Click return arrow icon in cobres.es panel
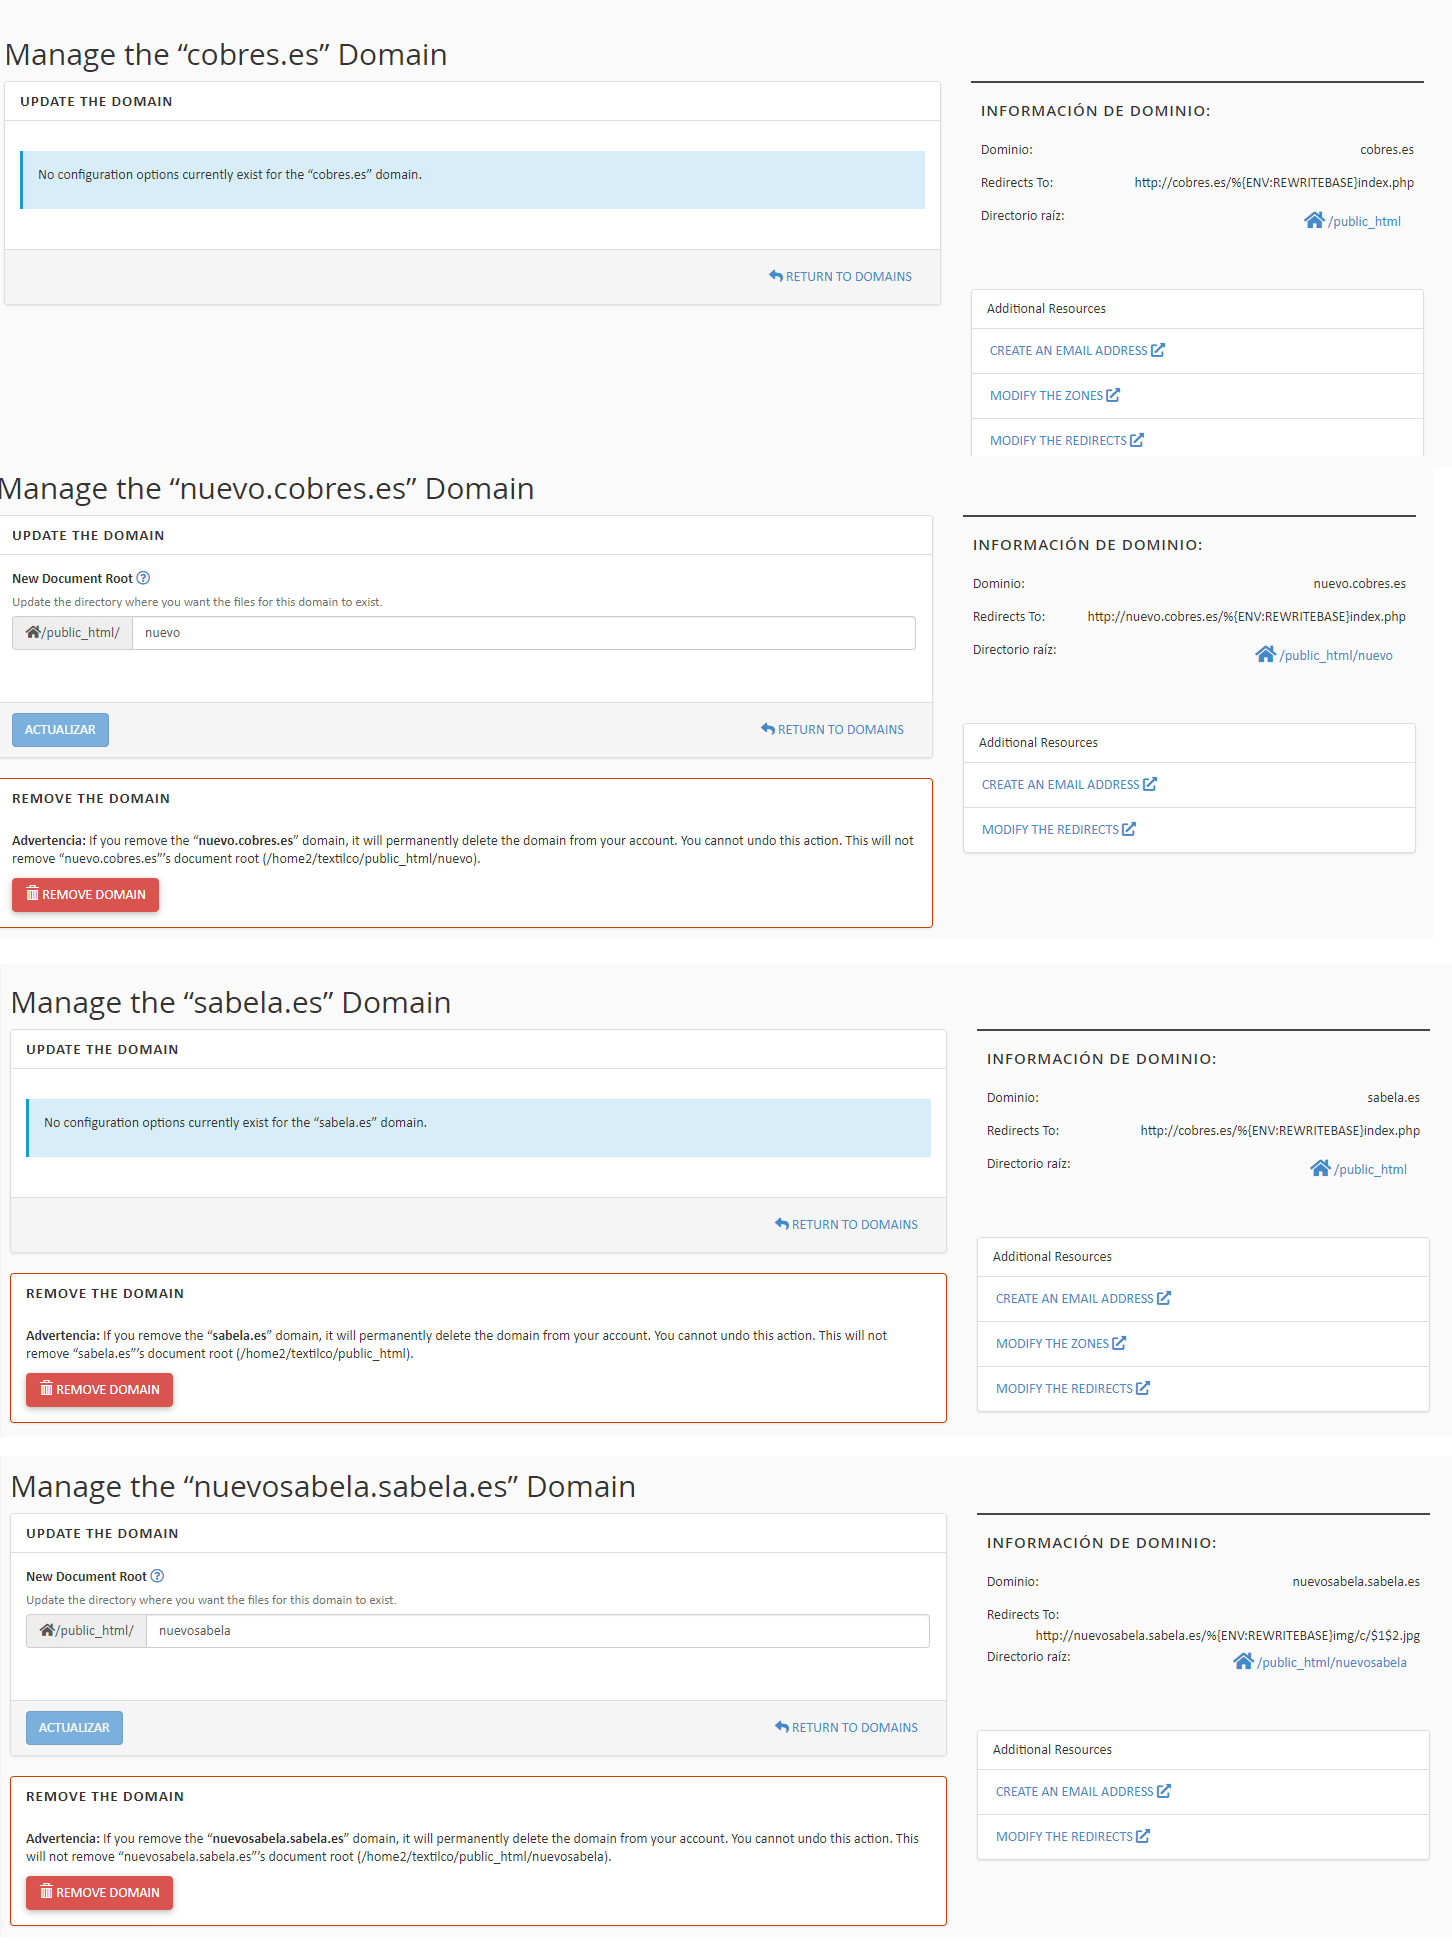The width and height of the screenshot is (1452, 1944). [776, 276]
